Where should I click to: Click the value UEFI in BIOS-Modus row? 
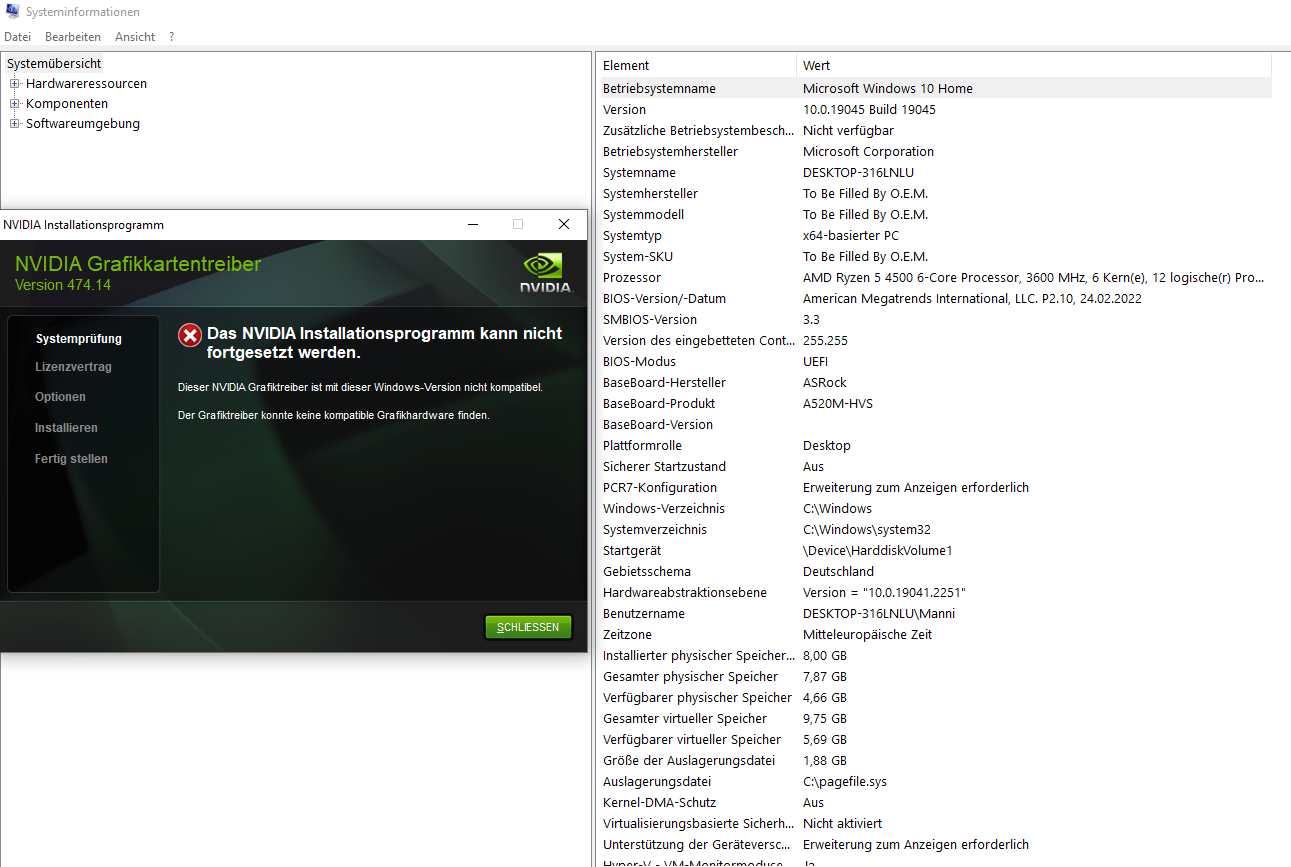818,362
